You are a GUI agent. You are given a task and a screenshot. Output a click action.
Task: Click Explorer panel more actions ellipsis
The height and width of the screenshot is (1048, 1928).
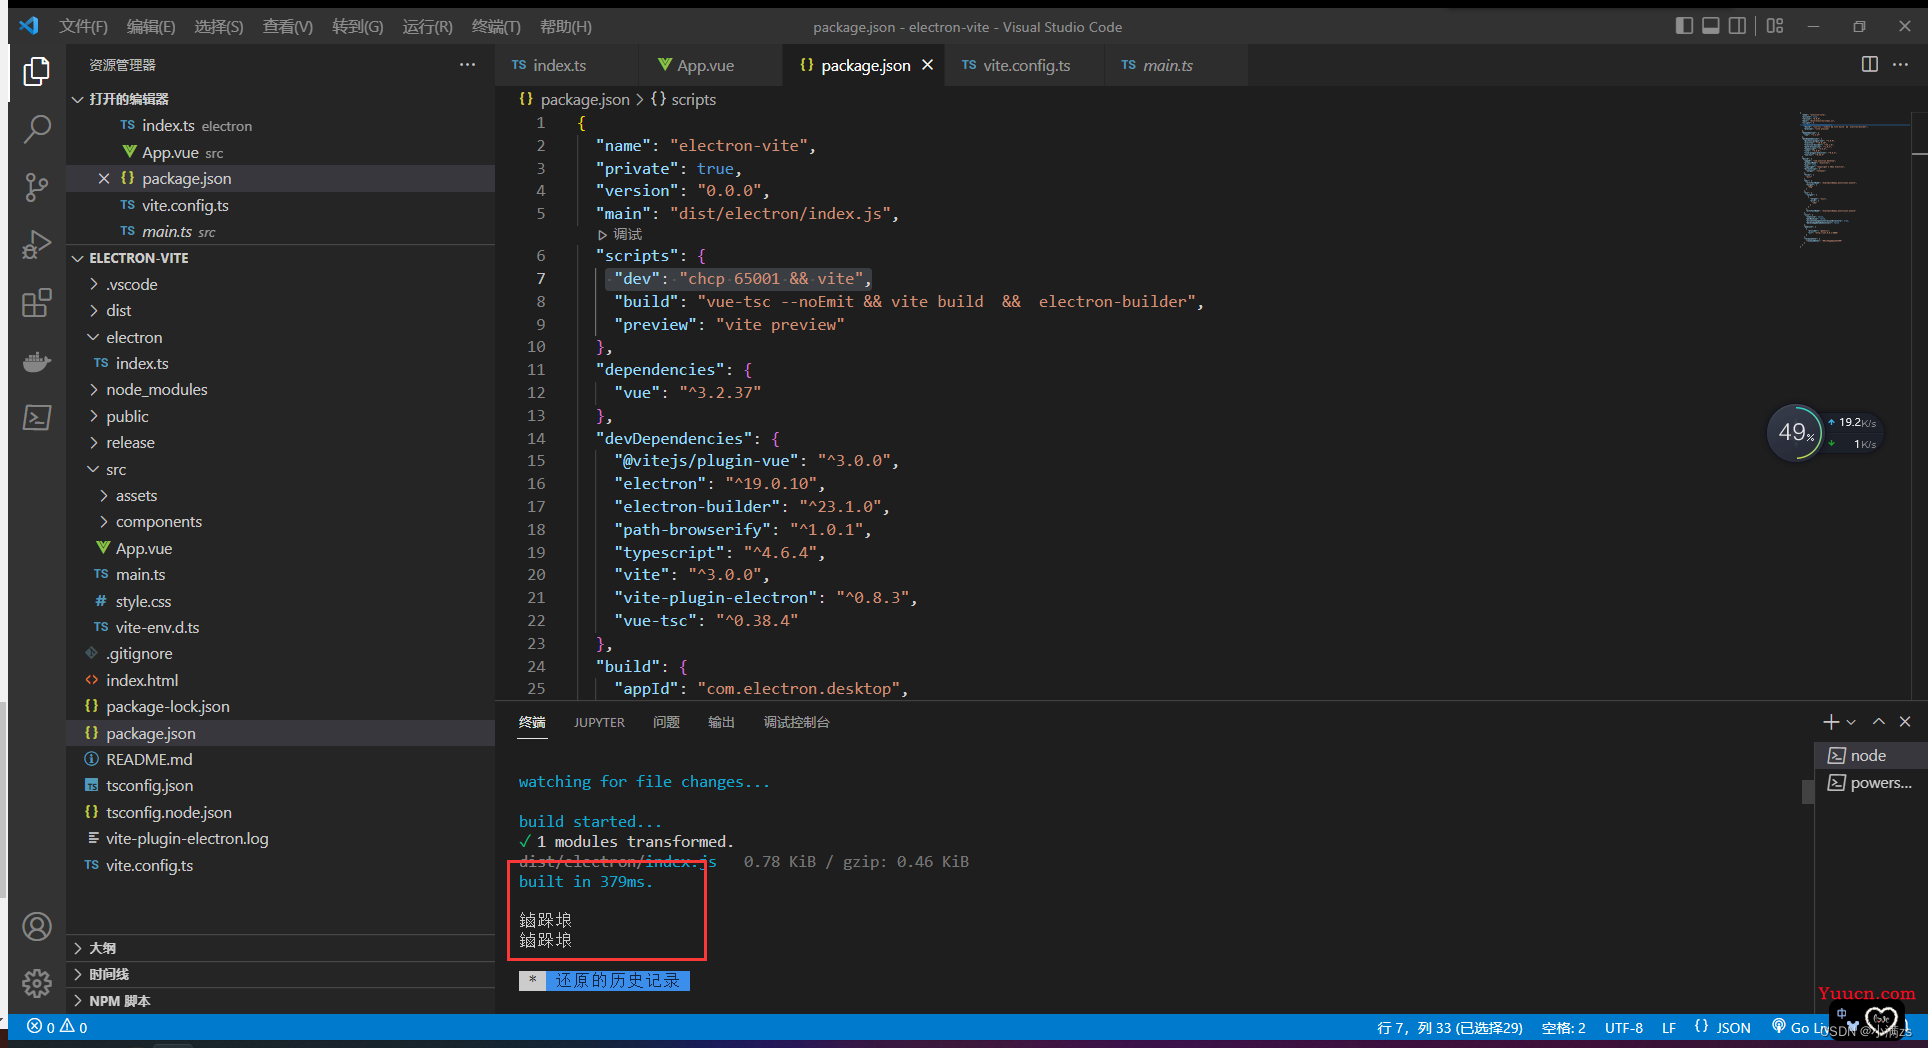[467, 65]
